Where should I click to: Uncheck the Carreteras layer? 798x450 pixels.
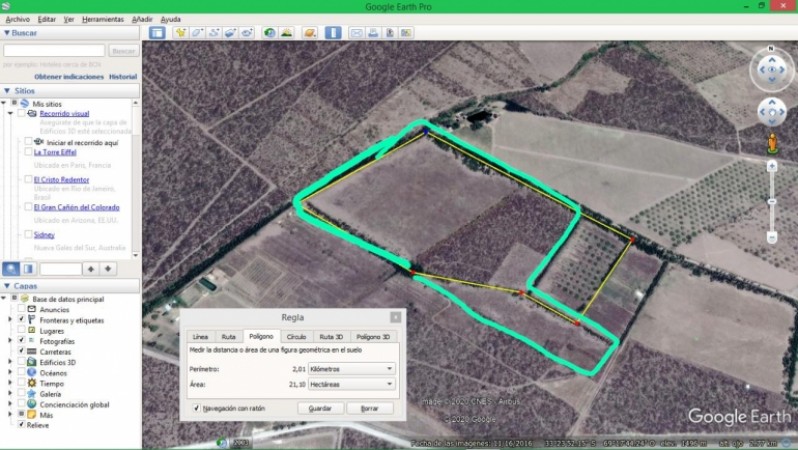(21, 351)
